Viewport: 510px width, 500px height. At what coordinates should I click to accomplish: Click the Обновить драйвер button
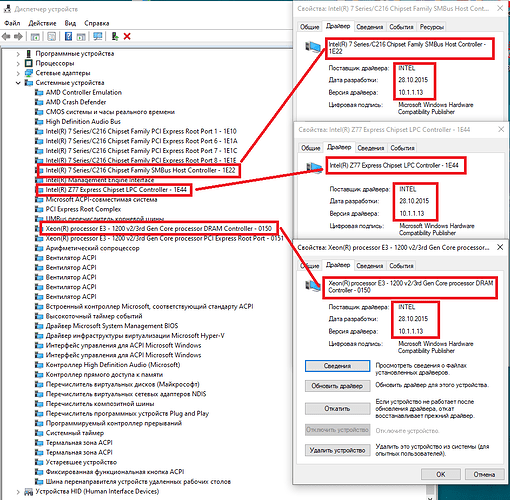click(337, 386)
